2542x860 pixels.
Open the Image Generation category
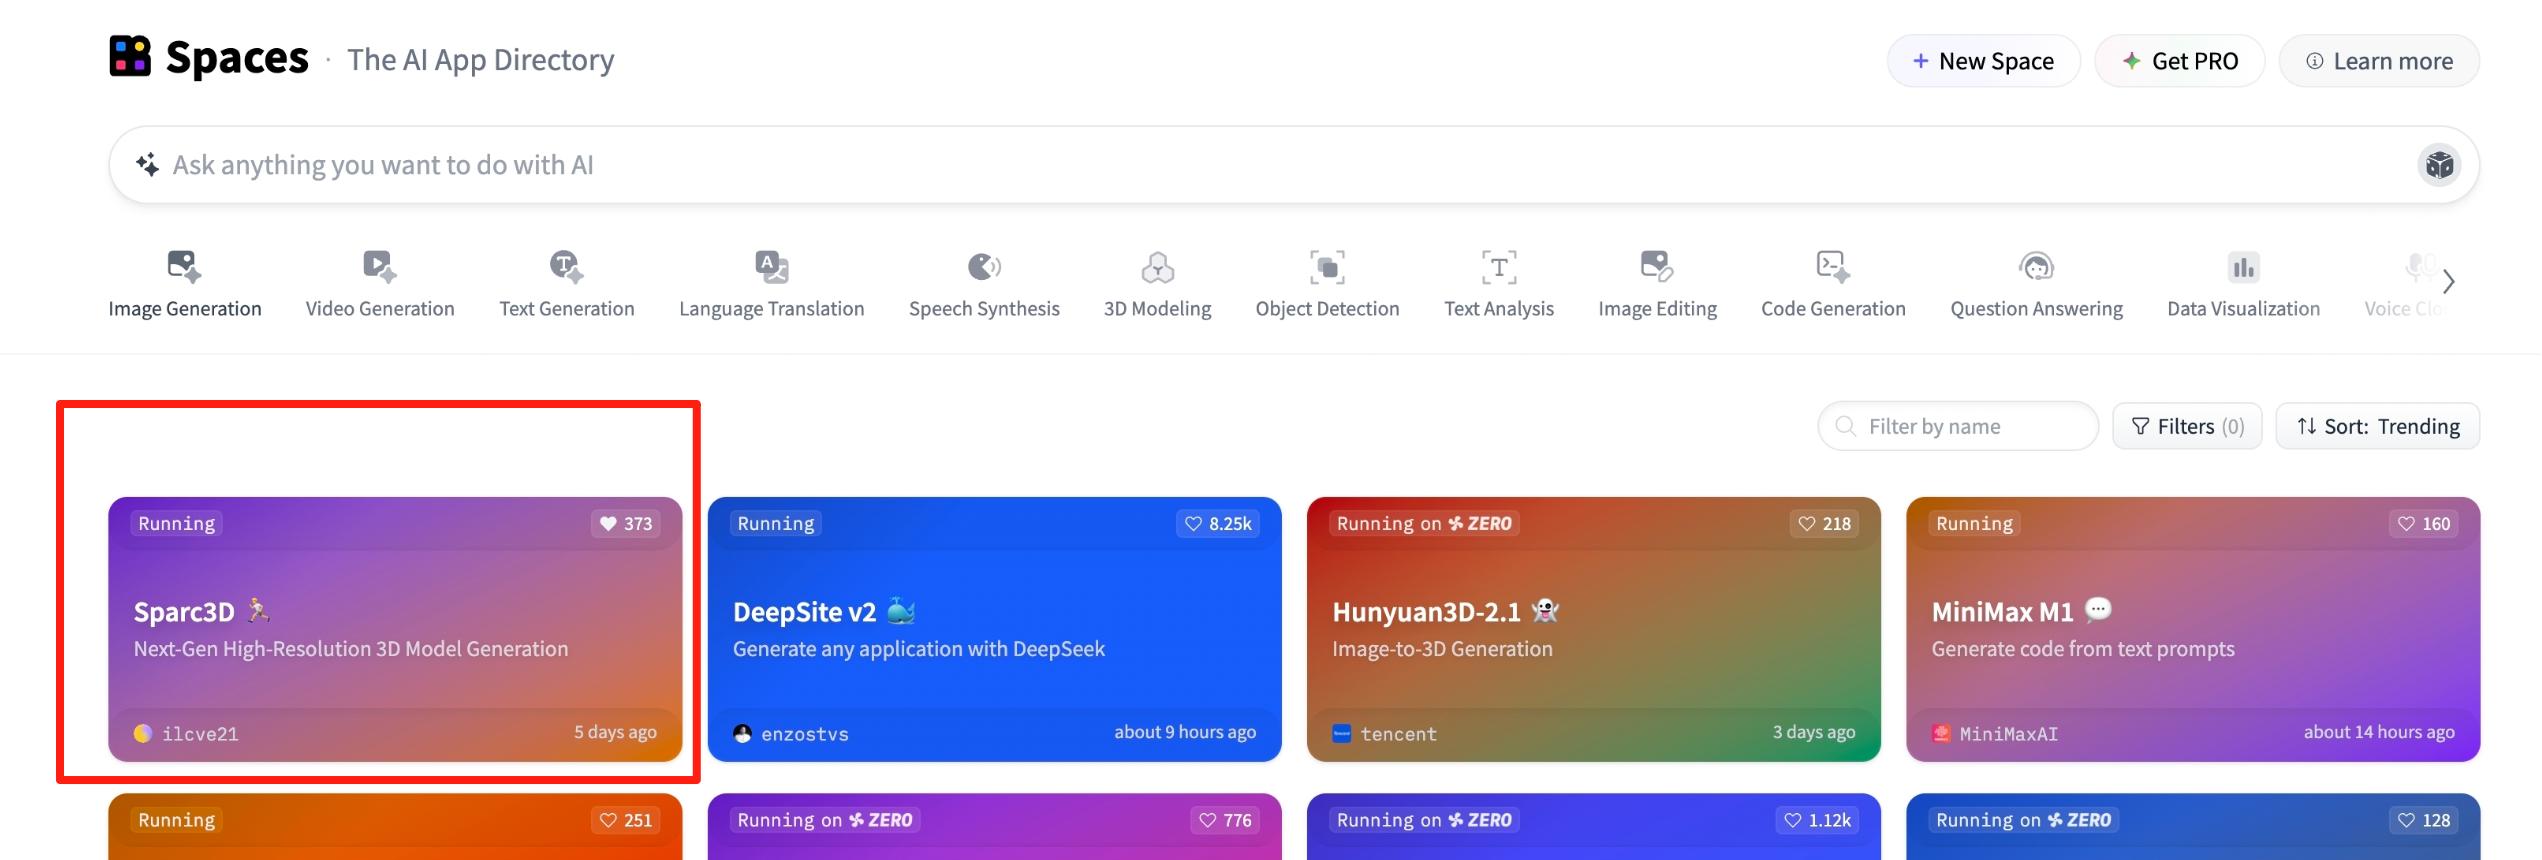coord(185,285)
